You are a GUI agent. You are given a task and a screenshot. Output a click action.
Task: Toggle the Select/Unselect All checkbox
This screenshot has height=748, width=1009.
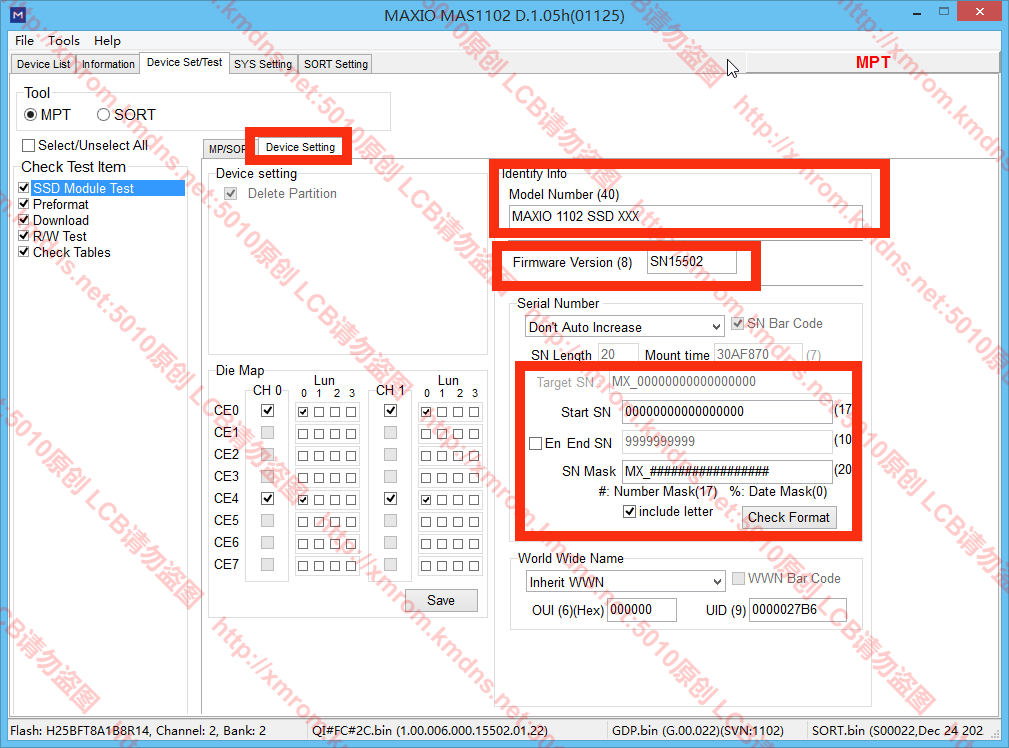[x=29, y=146]
